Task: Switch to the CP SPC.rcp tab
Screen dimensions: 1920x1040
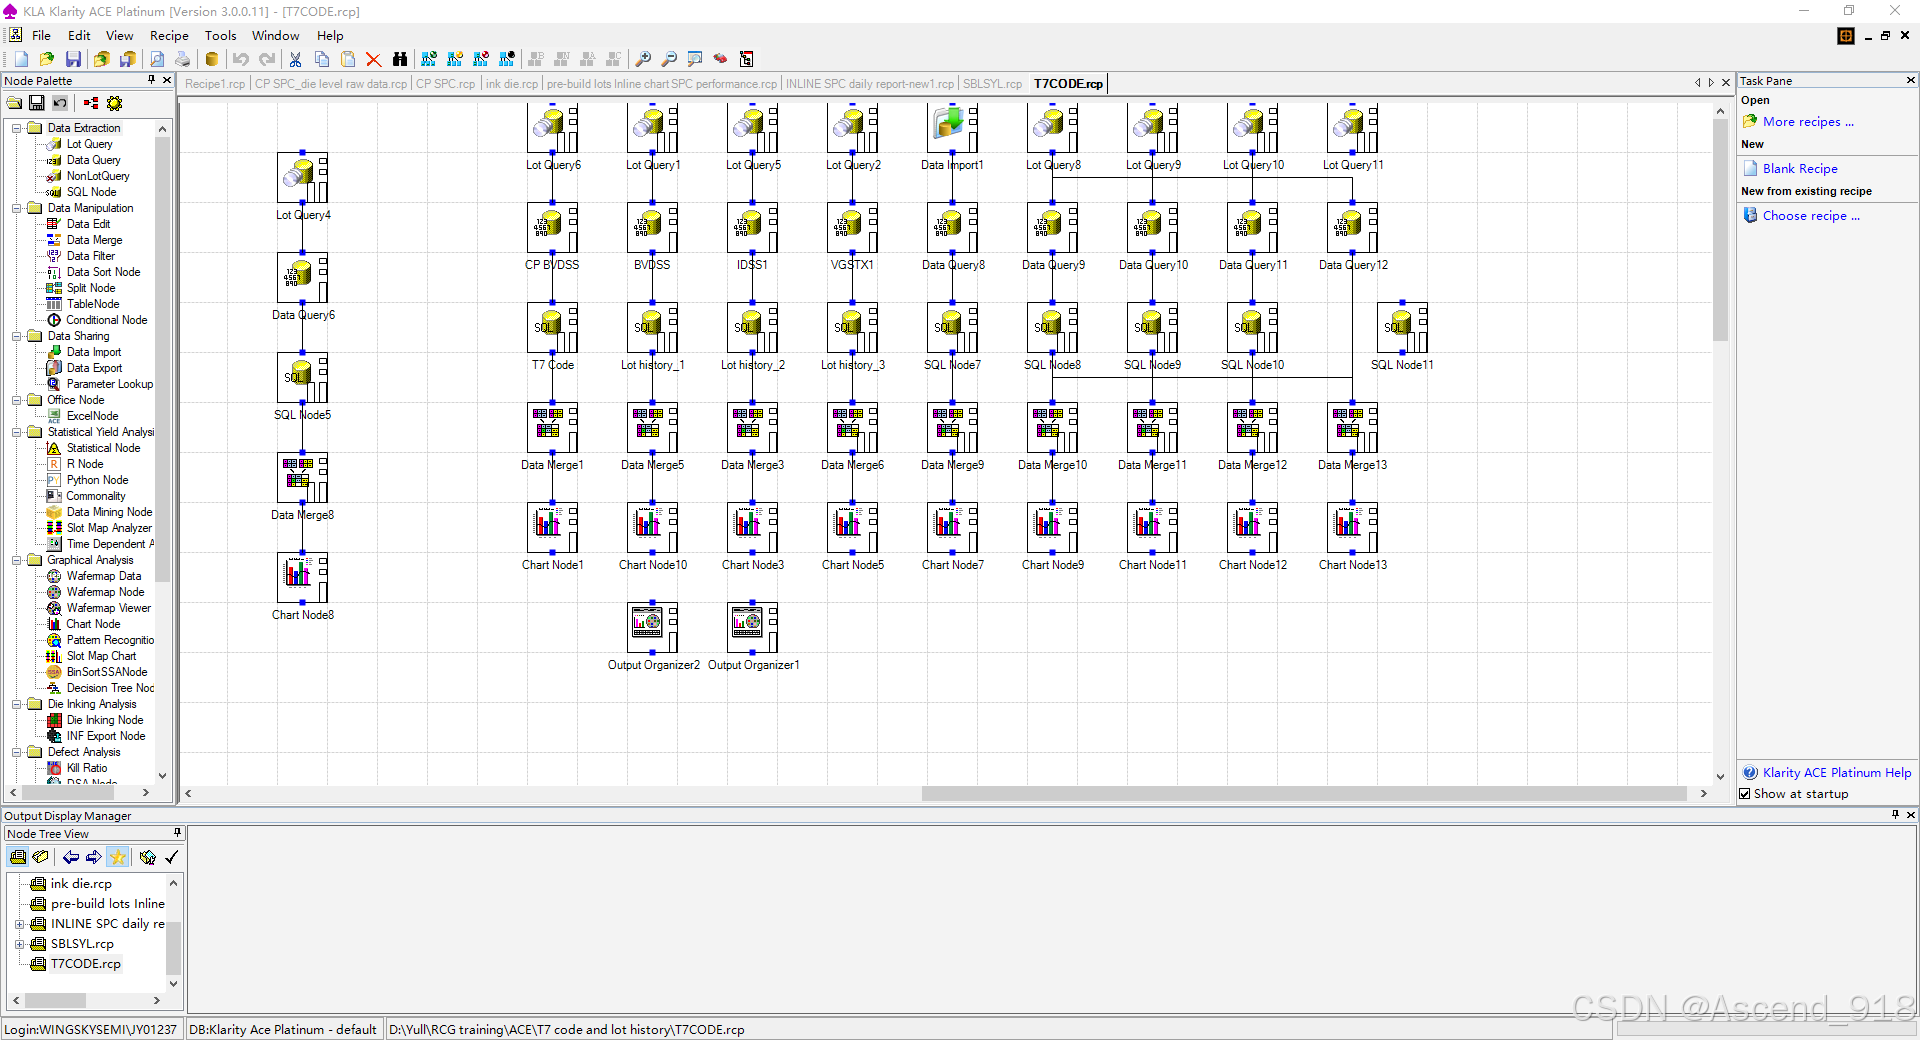Action: pyautogui.click(x=445, y=84)
